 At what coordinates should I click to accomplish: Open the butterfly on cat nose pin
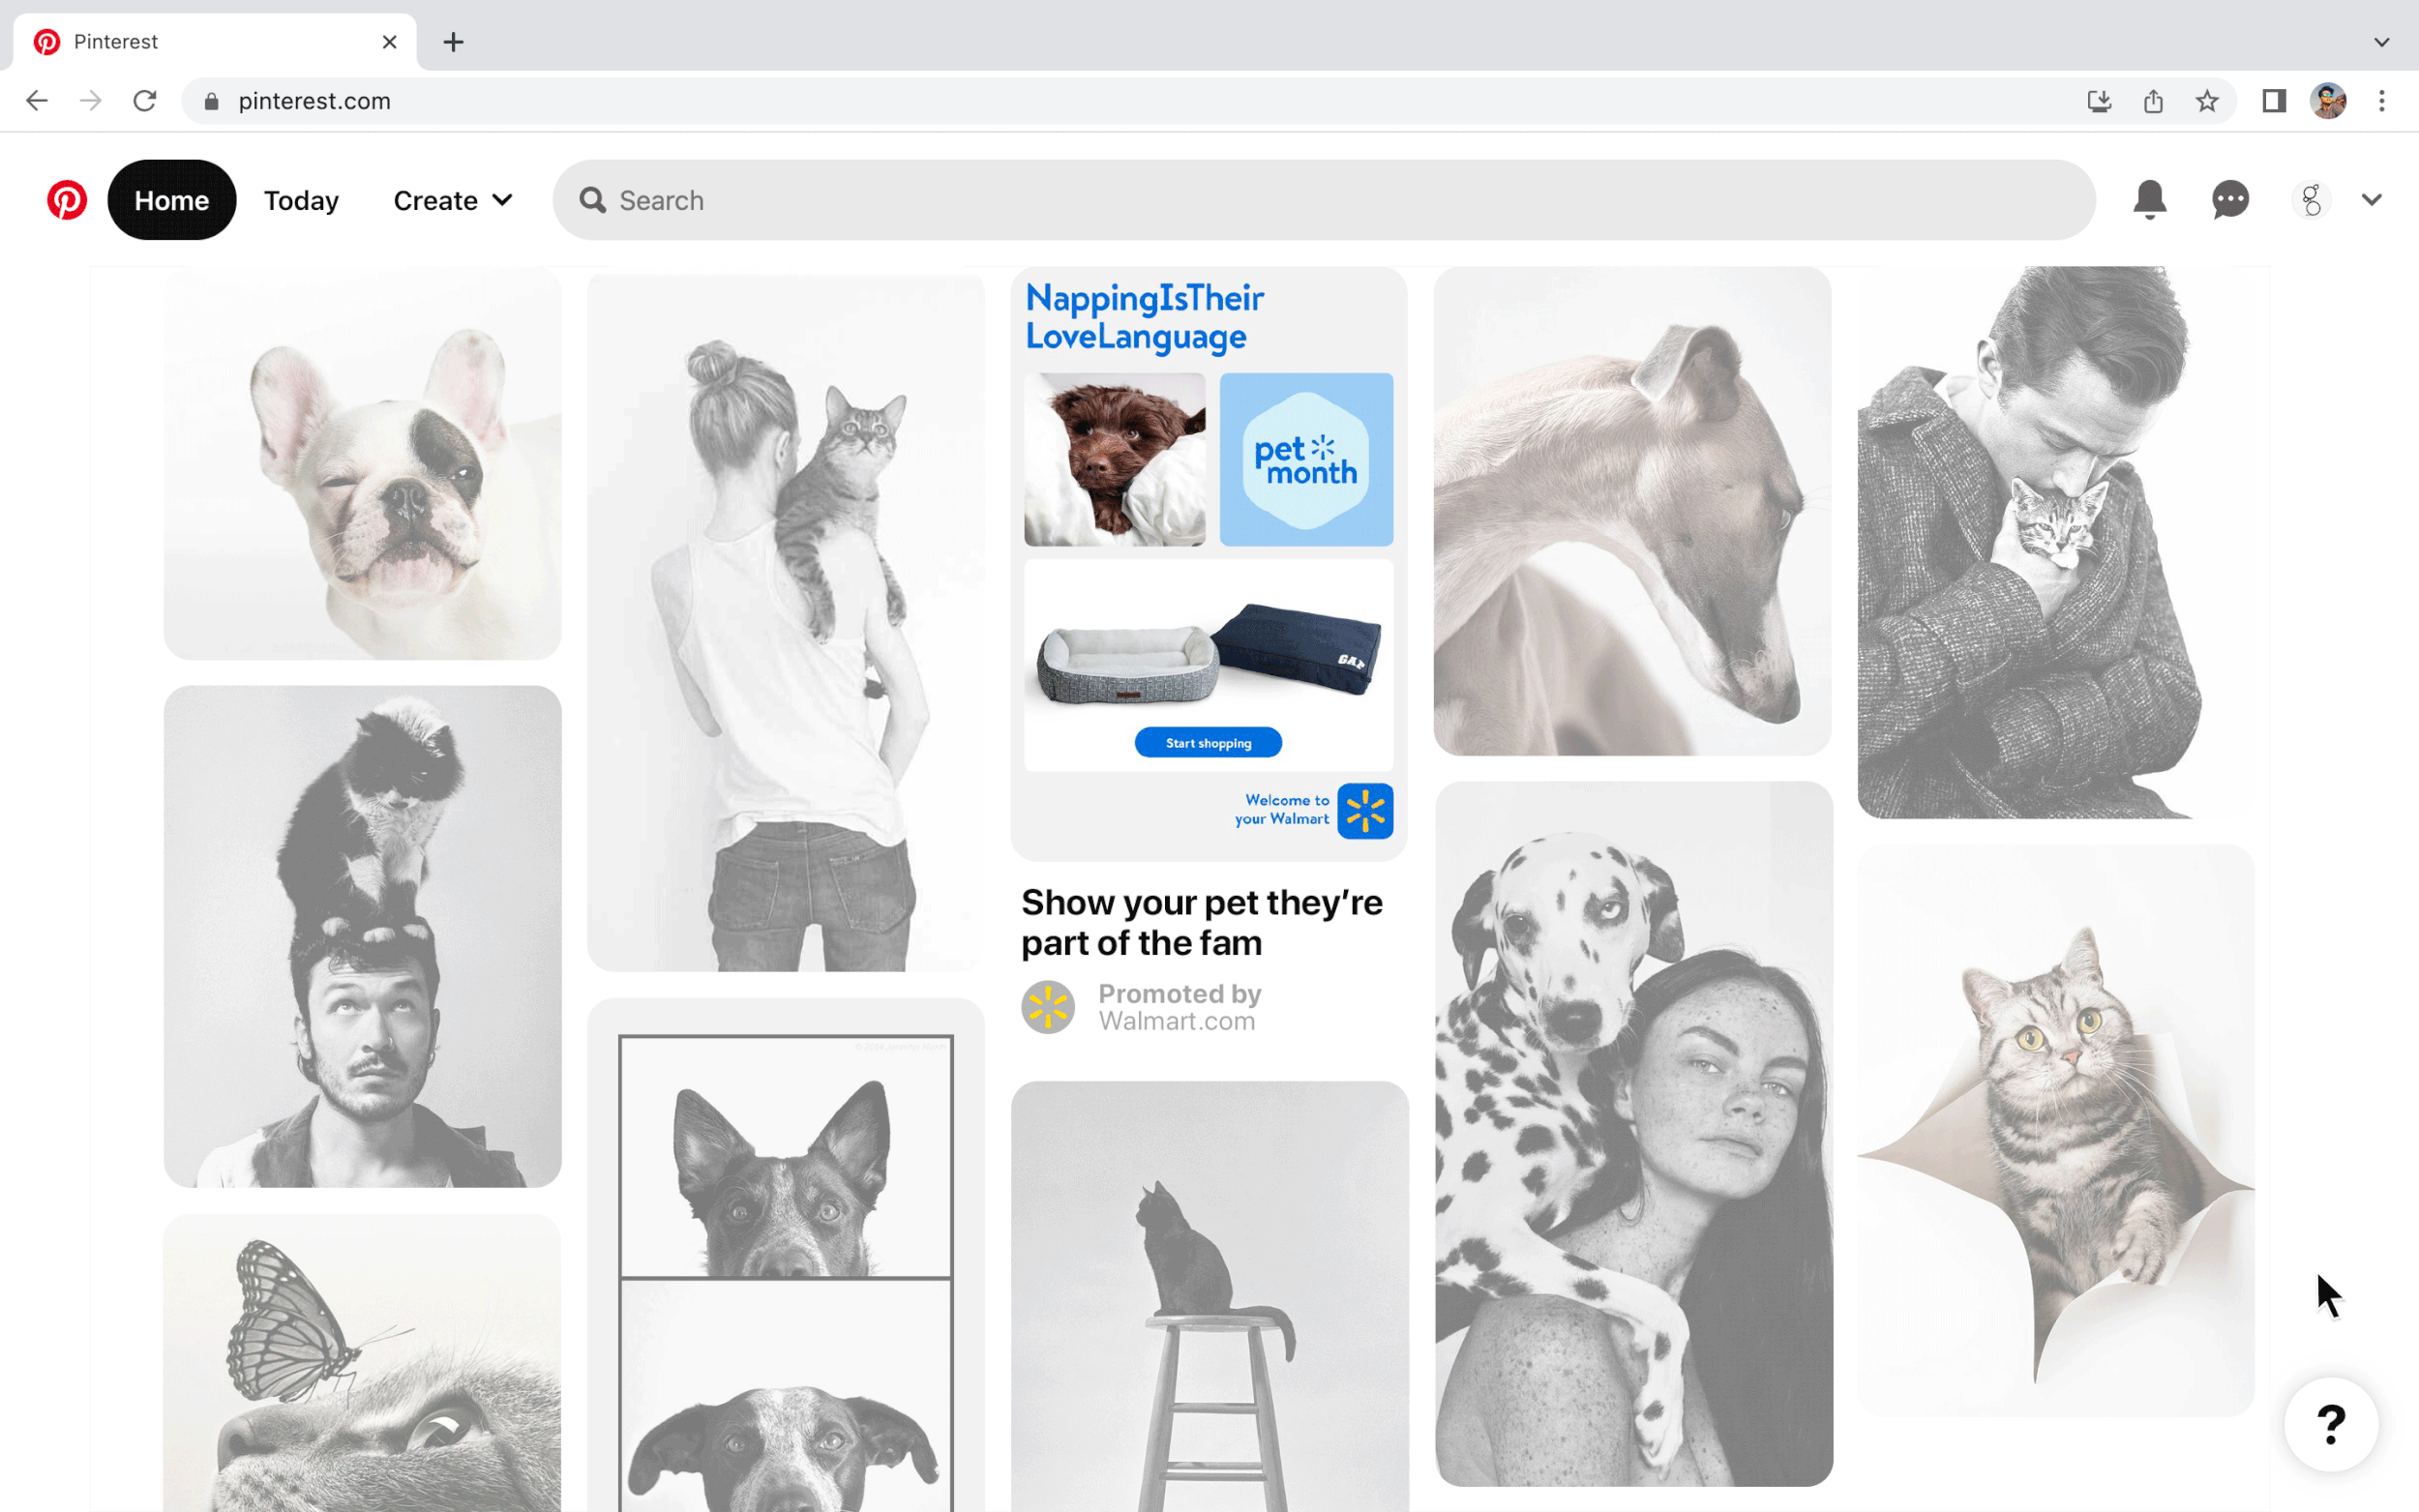tap(363, 1363)
